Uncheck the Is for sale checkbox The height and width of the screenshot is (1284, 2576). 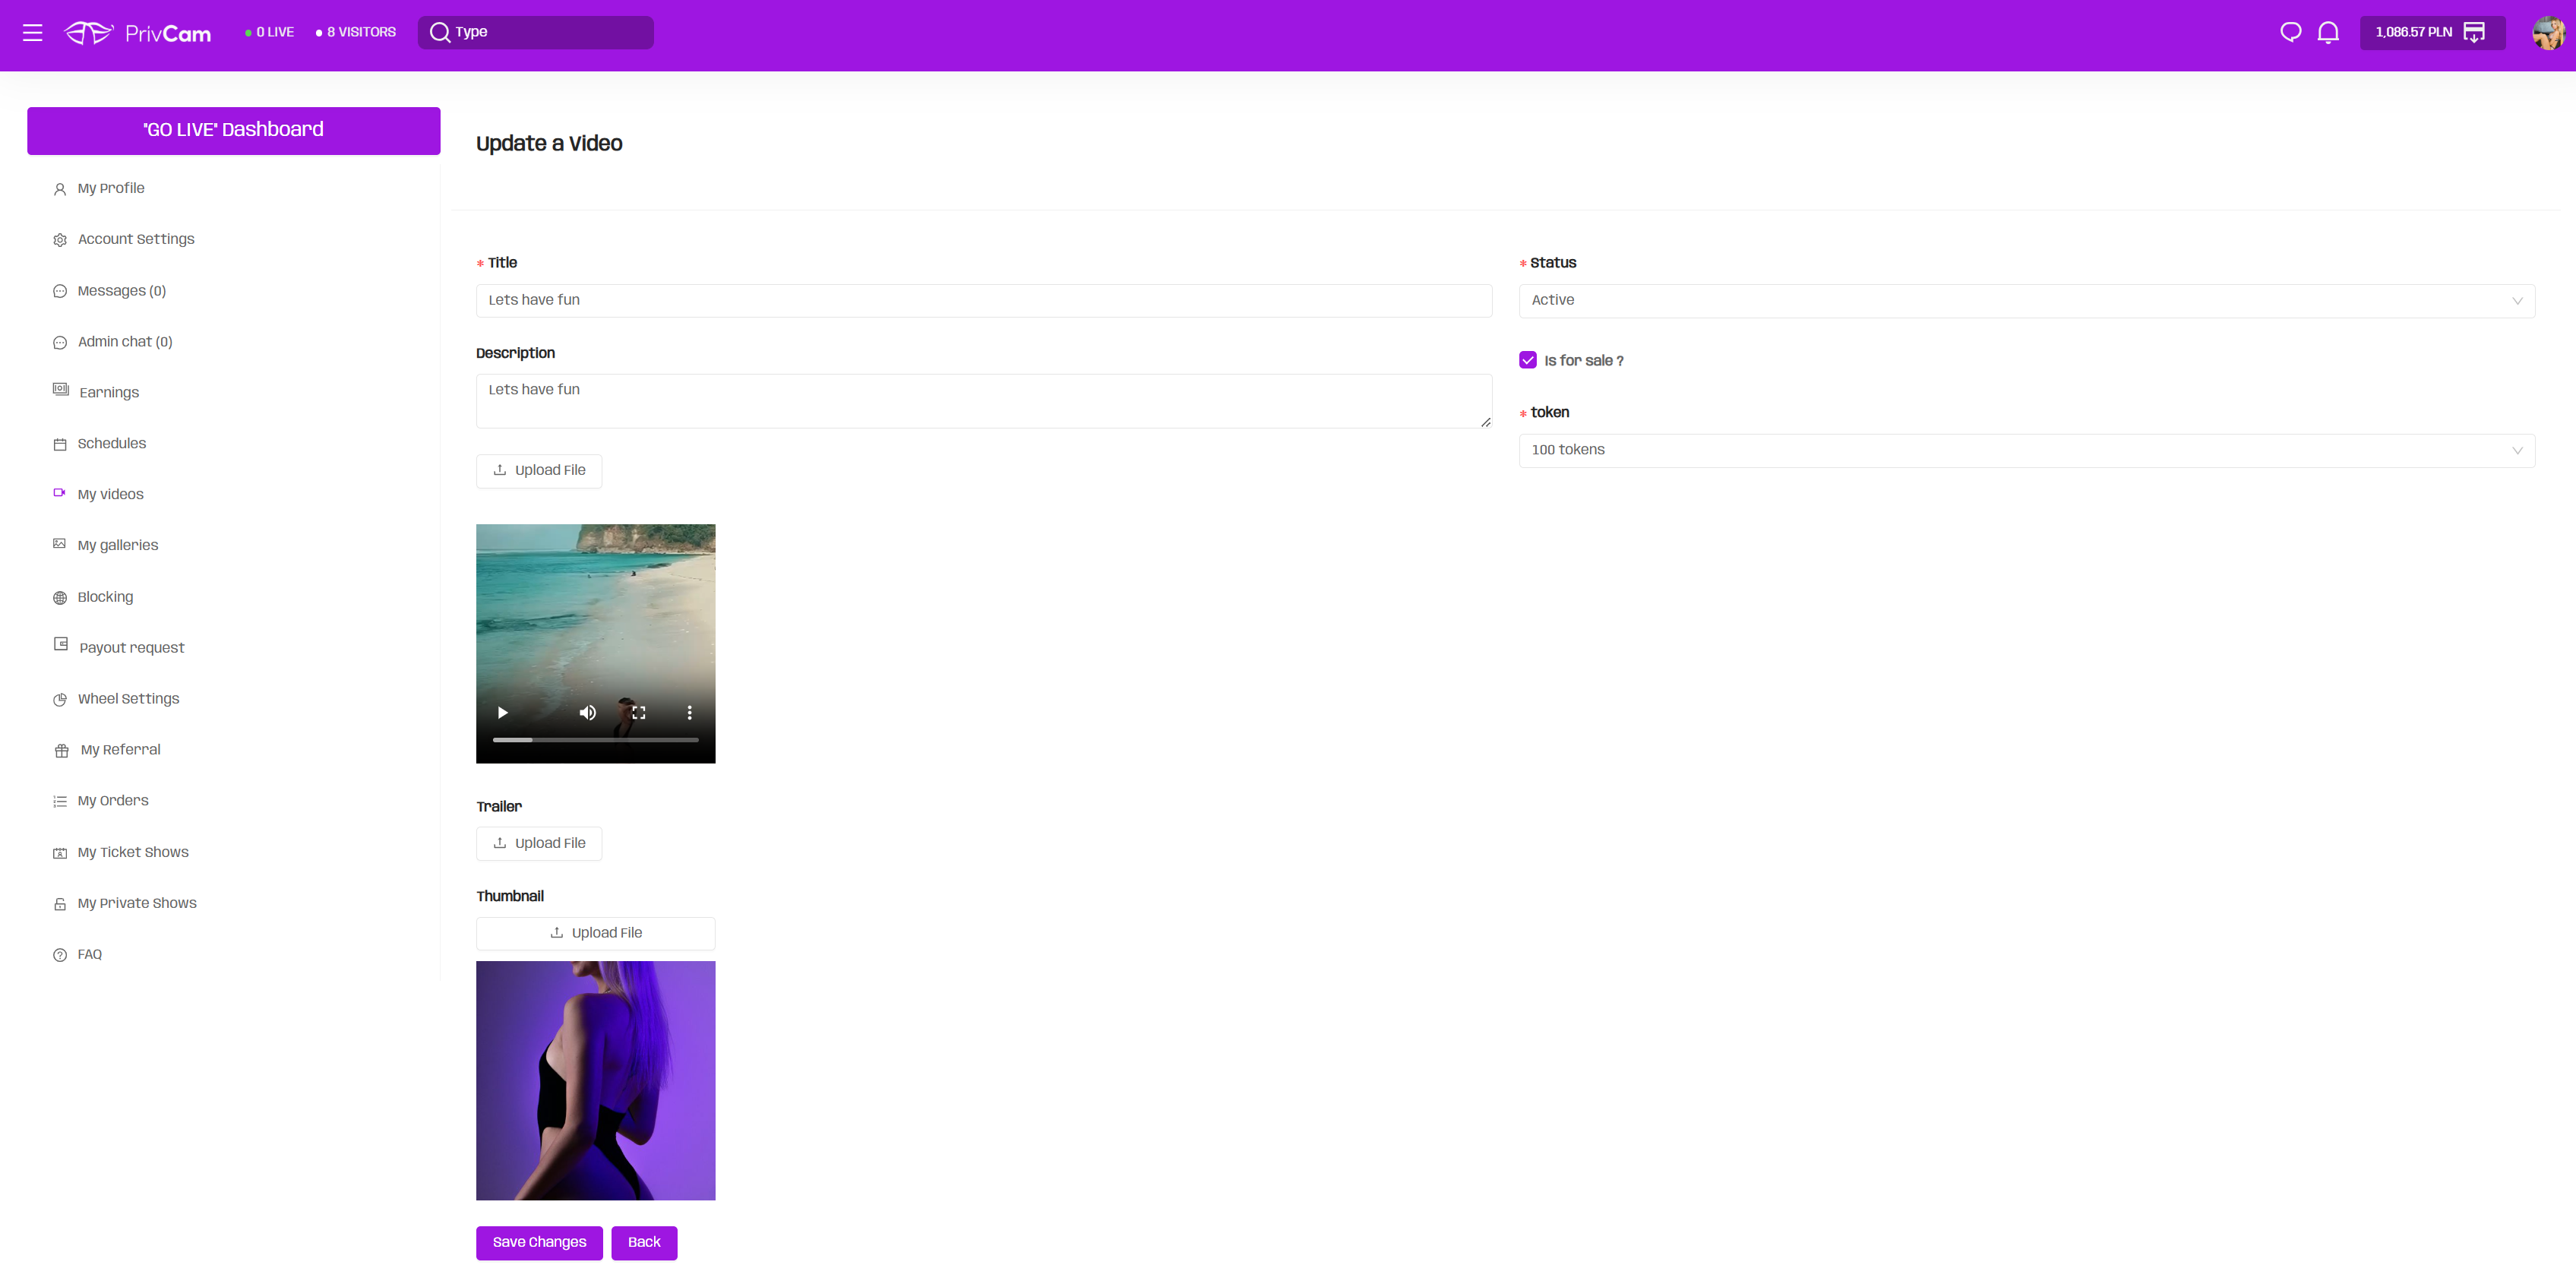1527,360
